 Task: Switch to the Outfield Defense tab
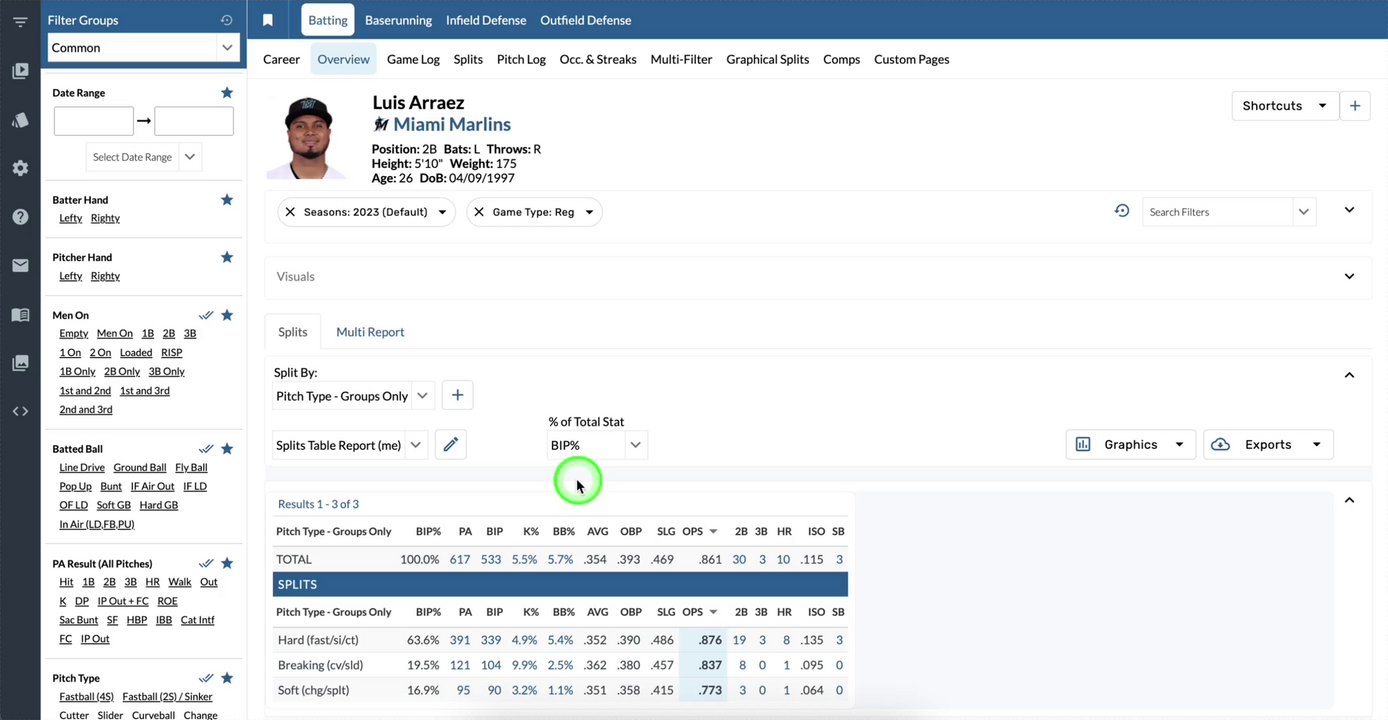pos(586,20)
